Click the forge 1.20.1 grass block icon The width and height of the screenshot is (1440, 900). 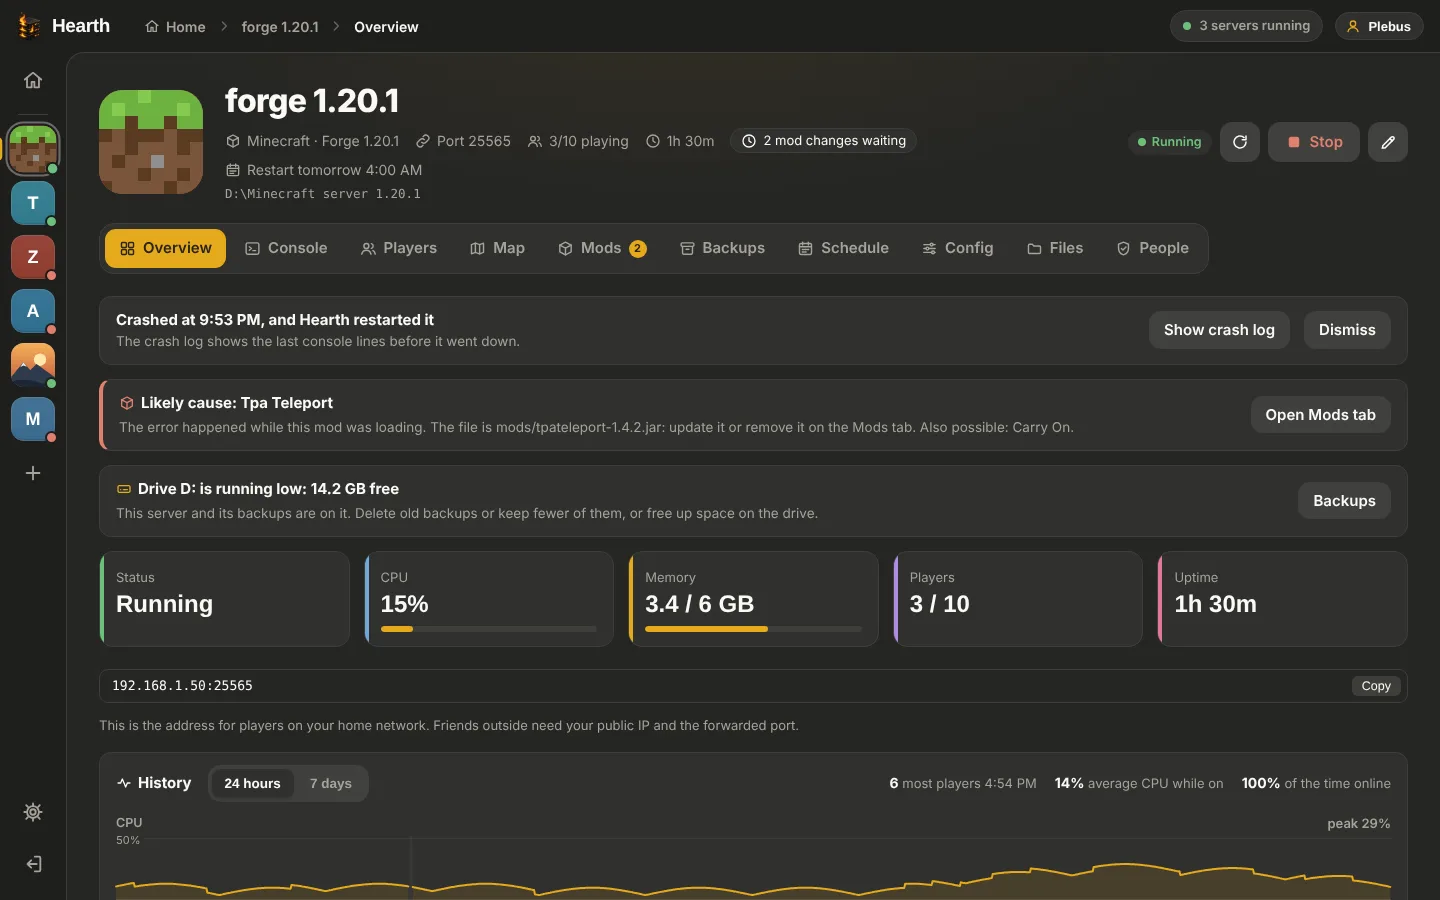[x=151, y=142]
